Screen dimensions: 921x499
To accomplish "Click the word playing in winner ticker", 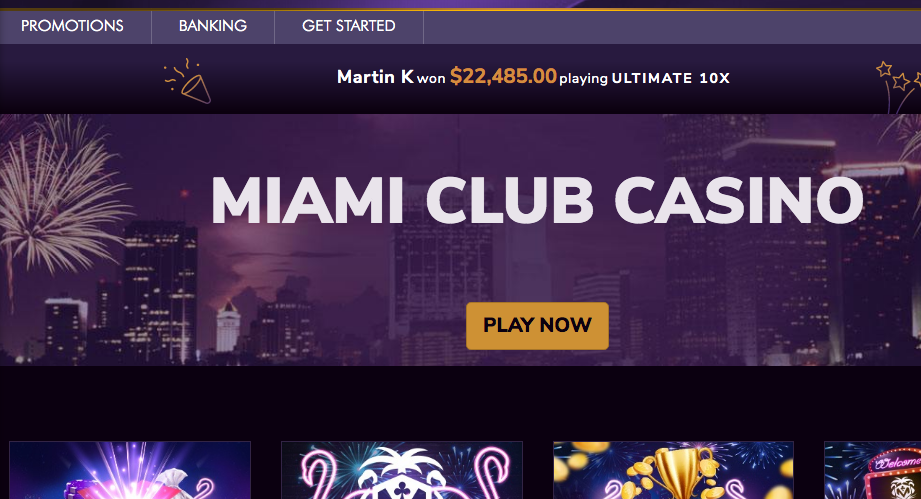I will [x=583, y=79].
